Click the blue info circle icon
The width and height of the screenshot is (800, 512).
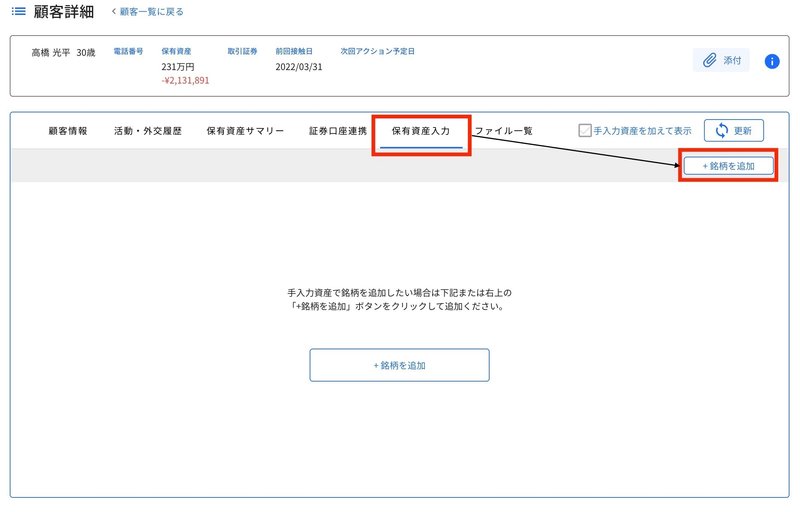coord(772,62)
